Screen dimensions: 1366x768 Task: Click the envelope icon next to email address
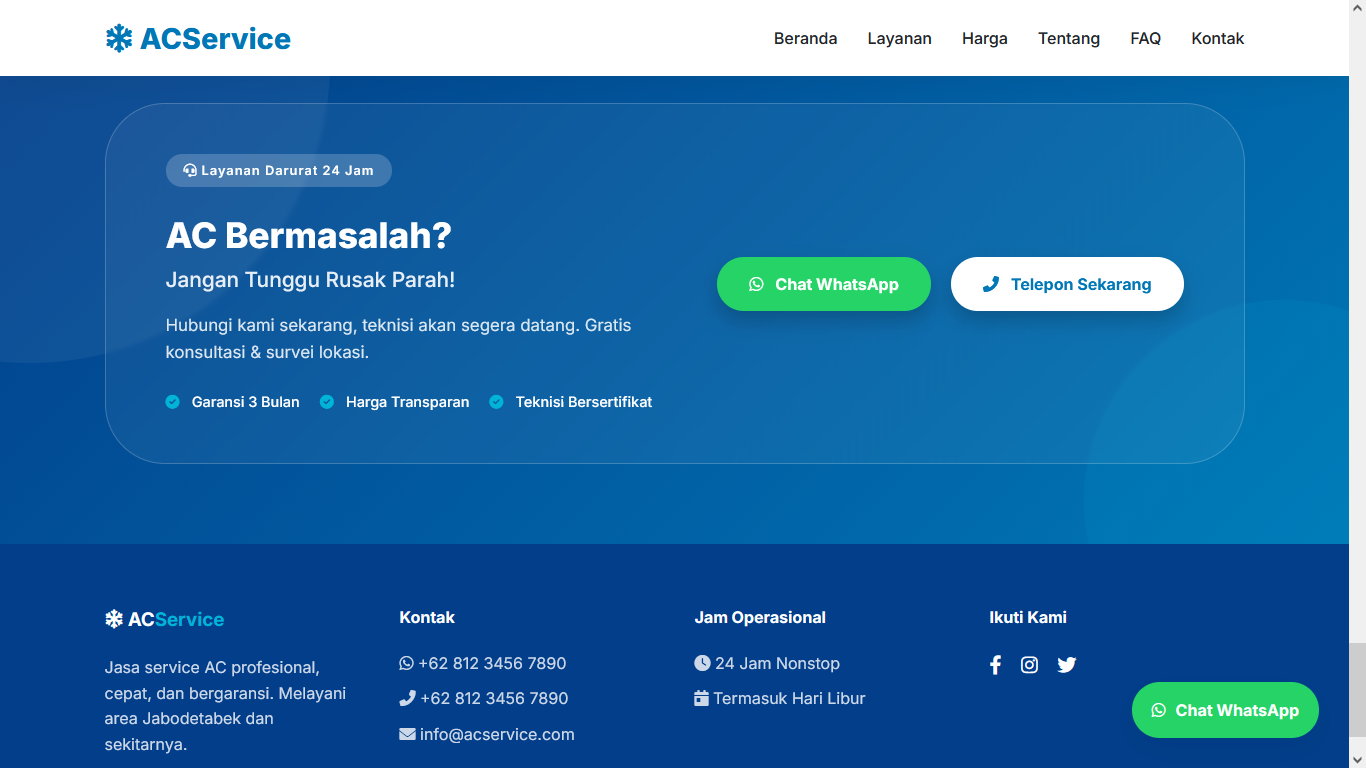point(407,734)
